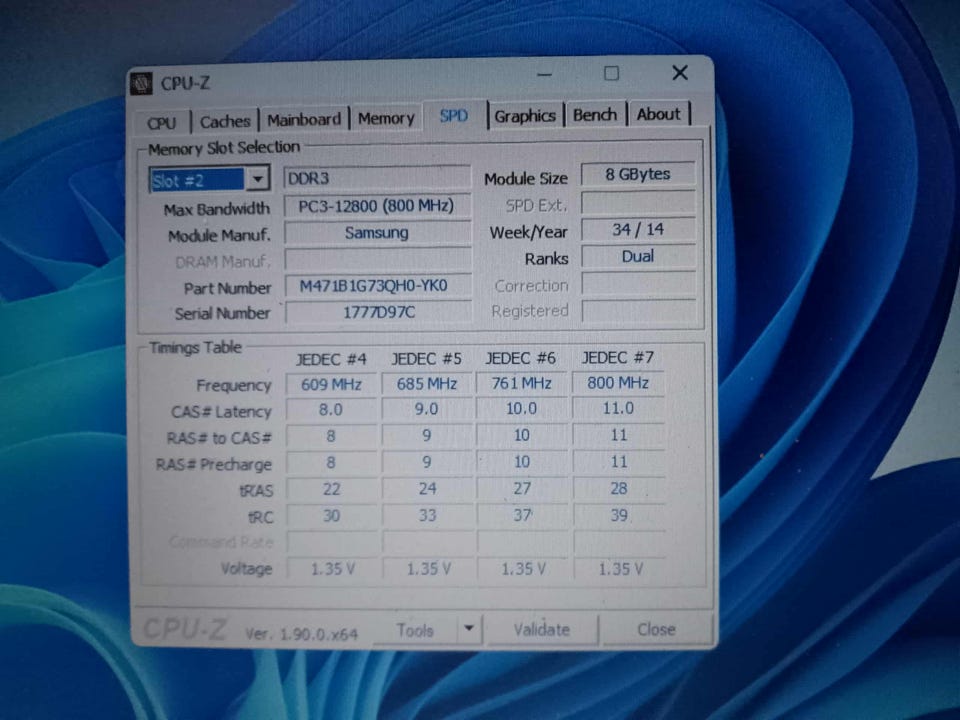Click the CPU-Z app icon in title bar
The width and height of the screenshot is (960, 720).
pyautogui.click(x=142, y=83)
